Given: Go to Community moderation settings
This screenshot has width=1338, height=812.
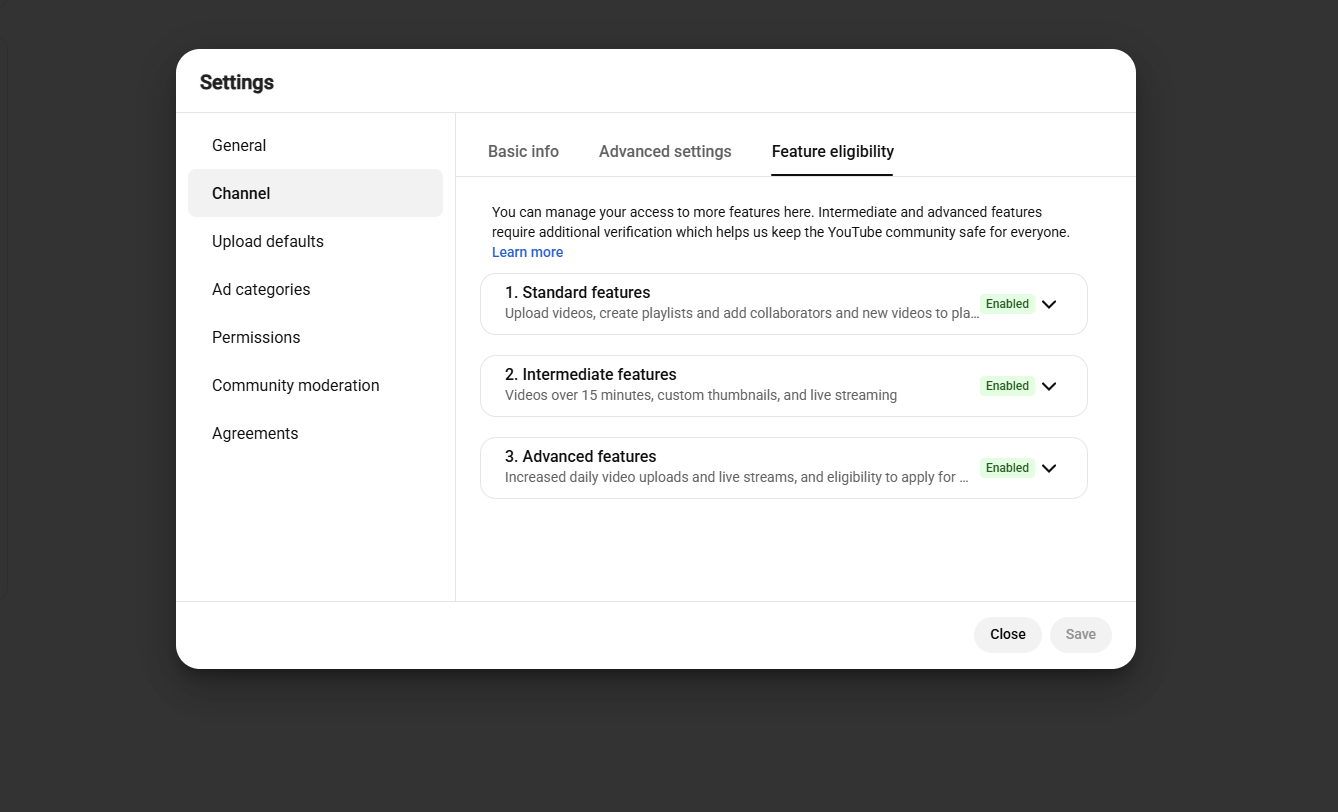Looking at the screenshot, I should 315,385.
